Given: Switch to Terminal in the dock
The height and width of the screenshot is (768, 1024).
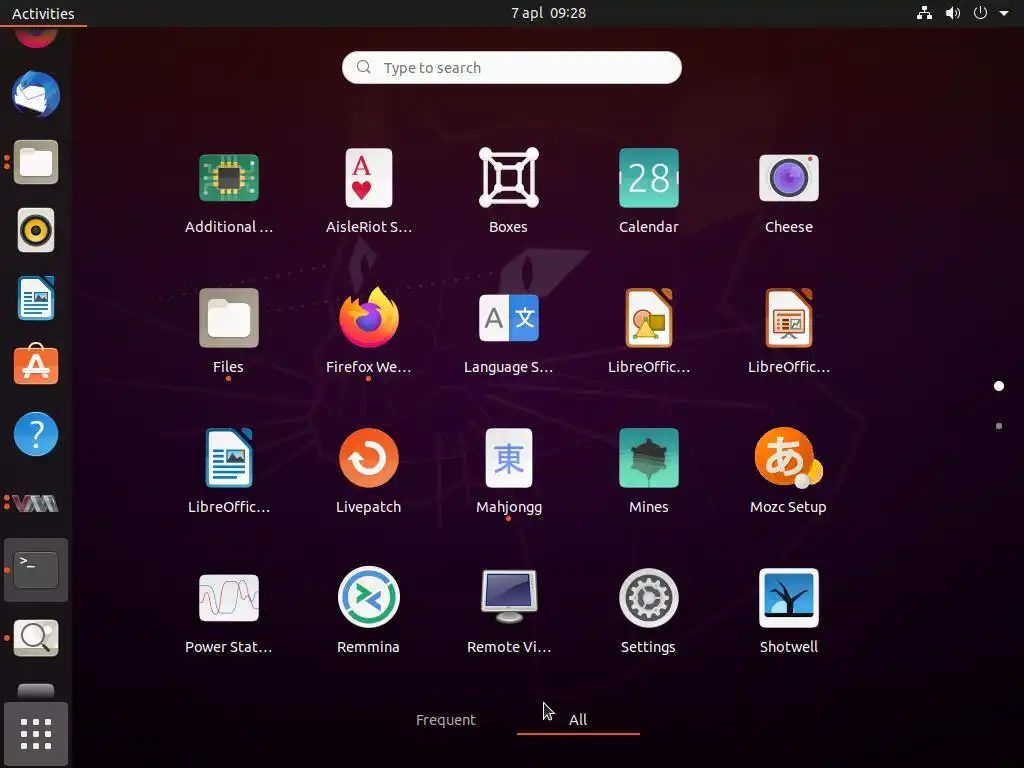Looking at the screenshot, I should coord(36,570).
